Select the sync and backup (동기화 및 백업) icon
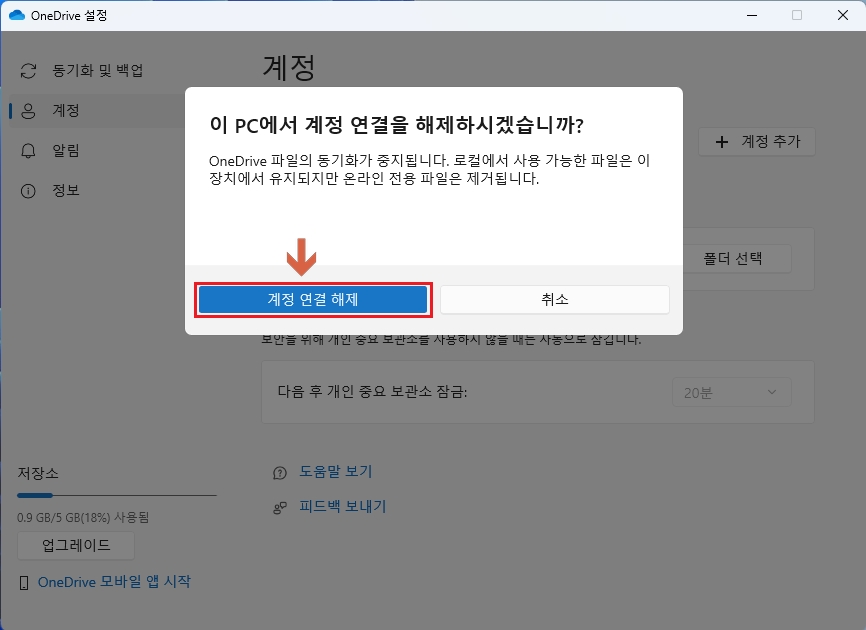The image size is (866, 630). pos(29,71)
